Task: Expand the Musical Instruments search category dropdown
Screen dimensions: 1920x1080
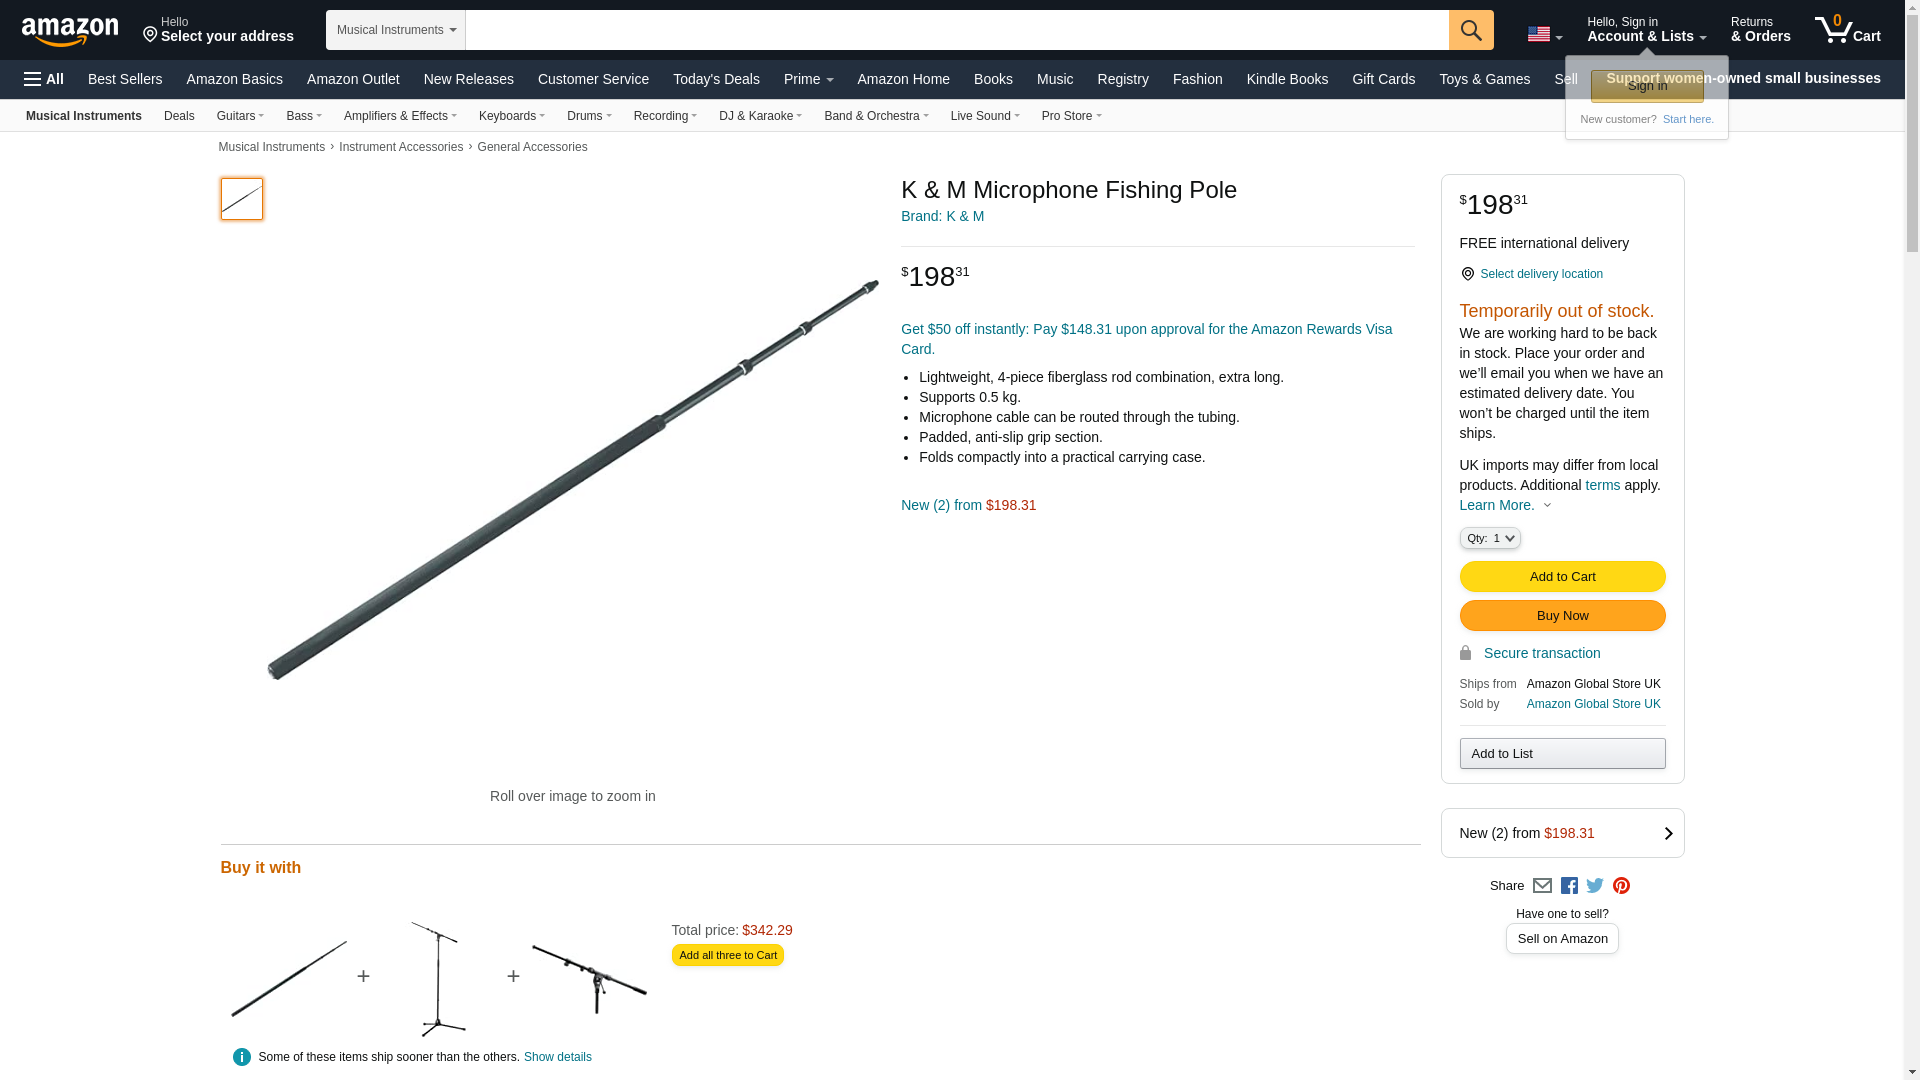Action: 395,30
